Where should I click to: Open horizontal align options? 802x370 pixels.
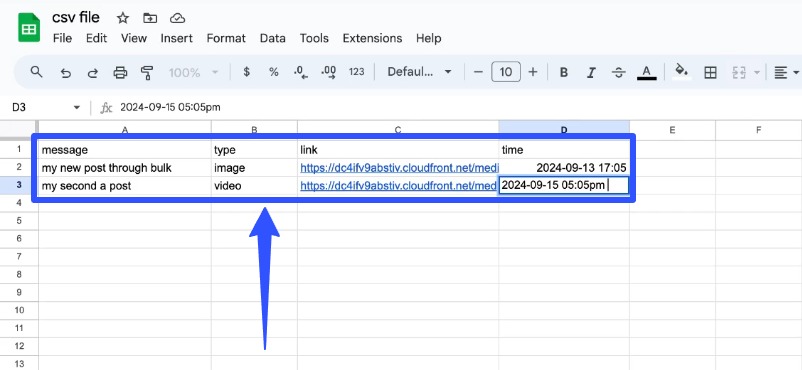(786, 72)
